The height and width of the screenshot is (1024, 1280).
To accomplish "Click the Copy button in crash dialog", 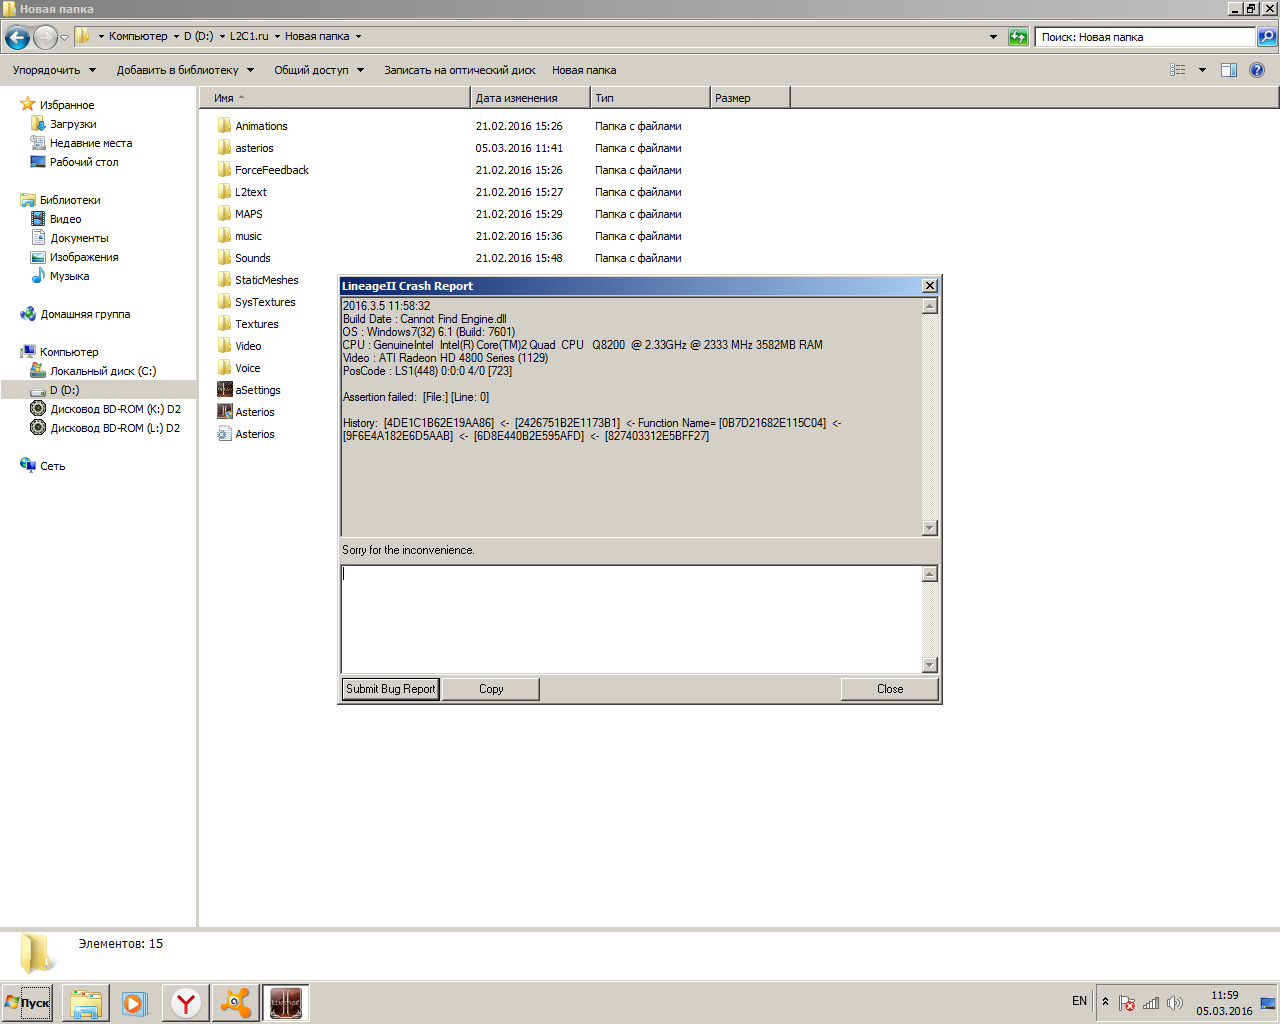I will coord(491,689).
